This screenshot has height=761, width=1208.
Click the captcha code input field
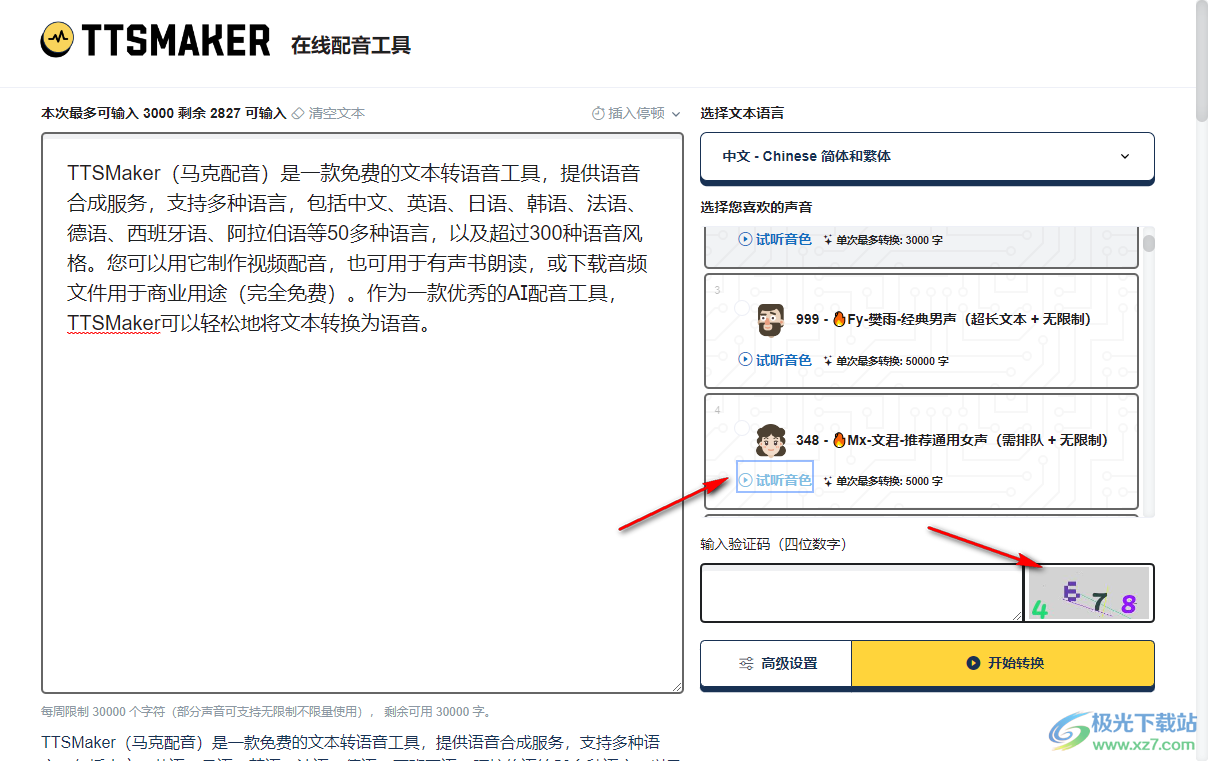click(x=861, y=592)
